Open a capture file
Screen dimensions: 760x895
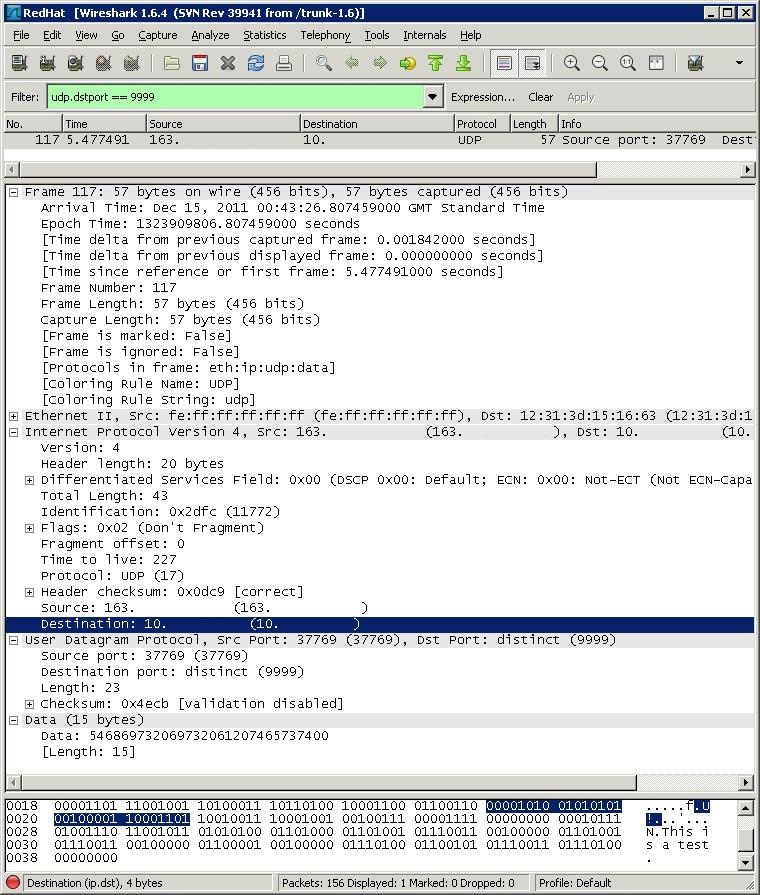click(x=171, y=63)
